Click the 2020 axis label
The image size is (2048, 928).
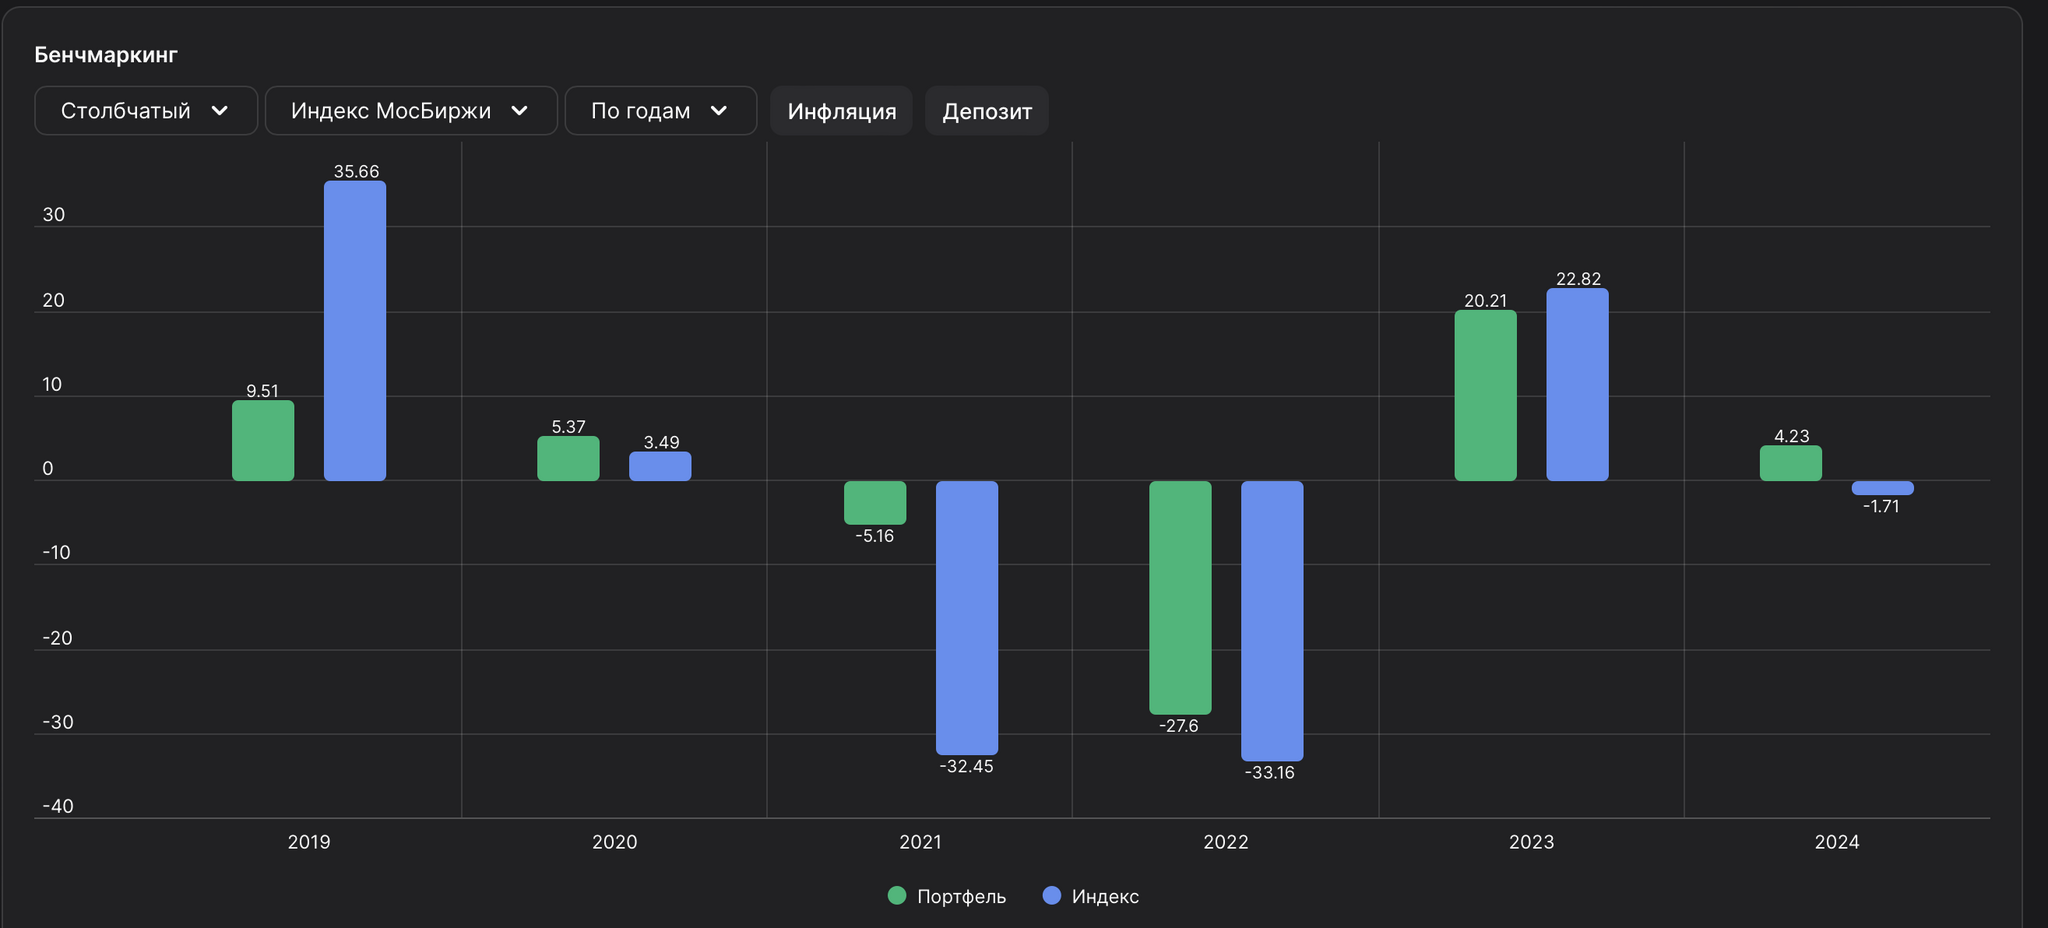tap(615, 842)
